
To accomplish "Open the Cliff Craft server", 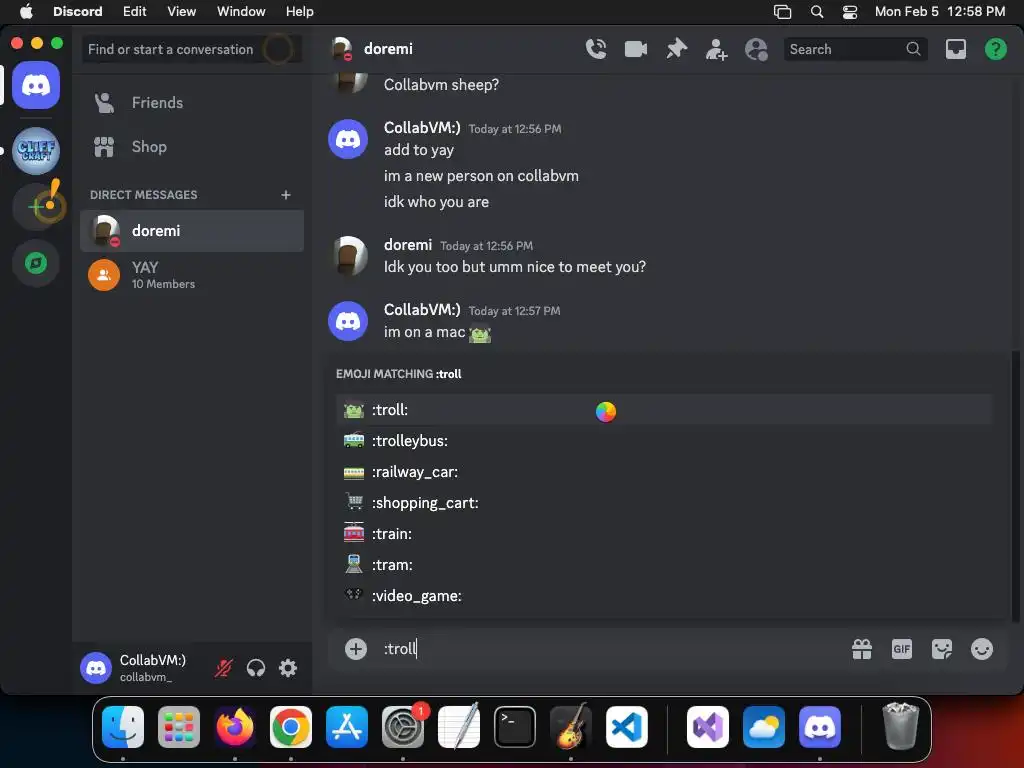I will click(36, 151).
